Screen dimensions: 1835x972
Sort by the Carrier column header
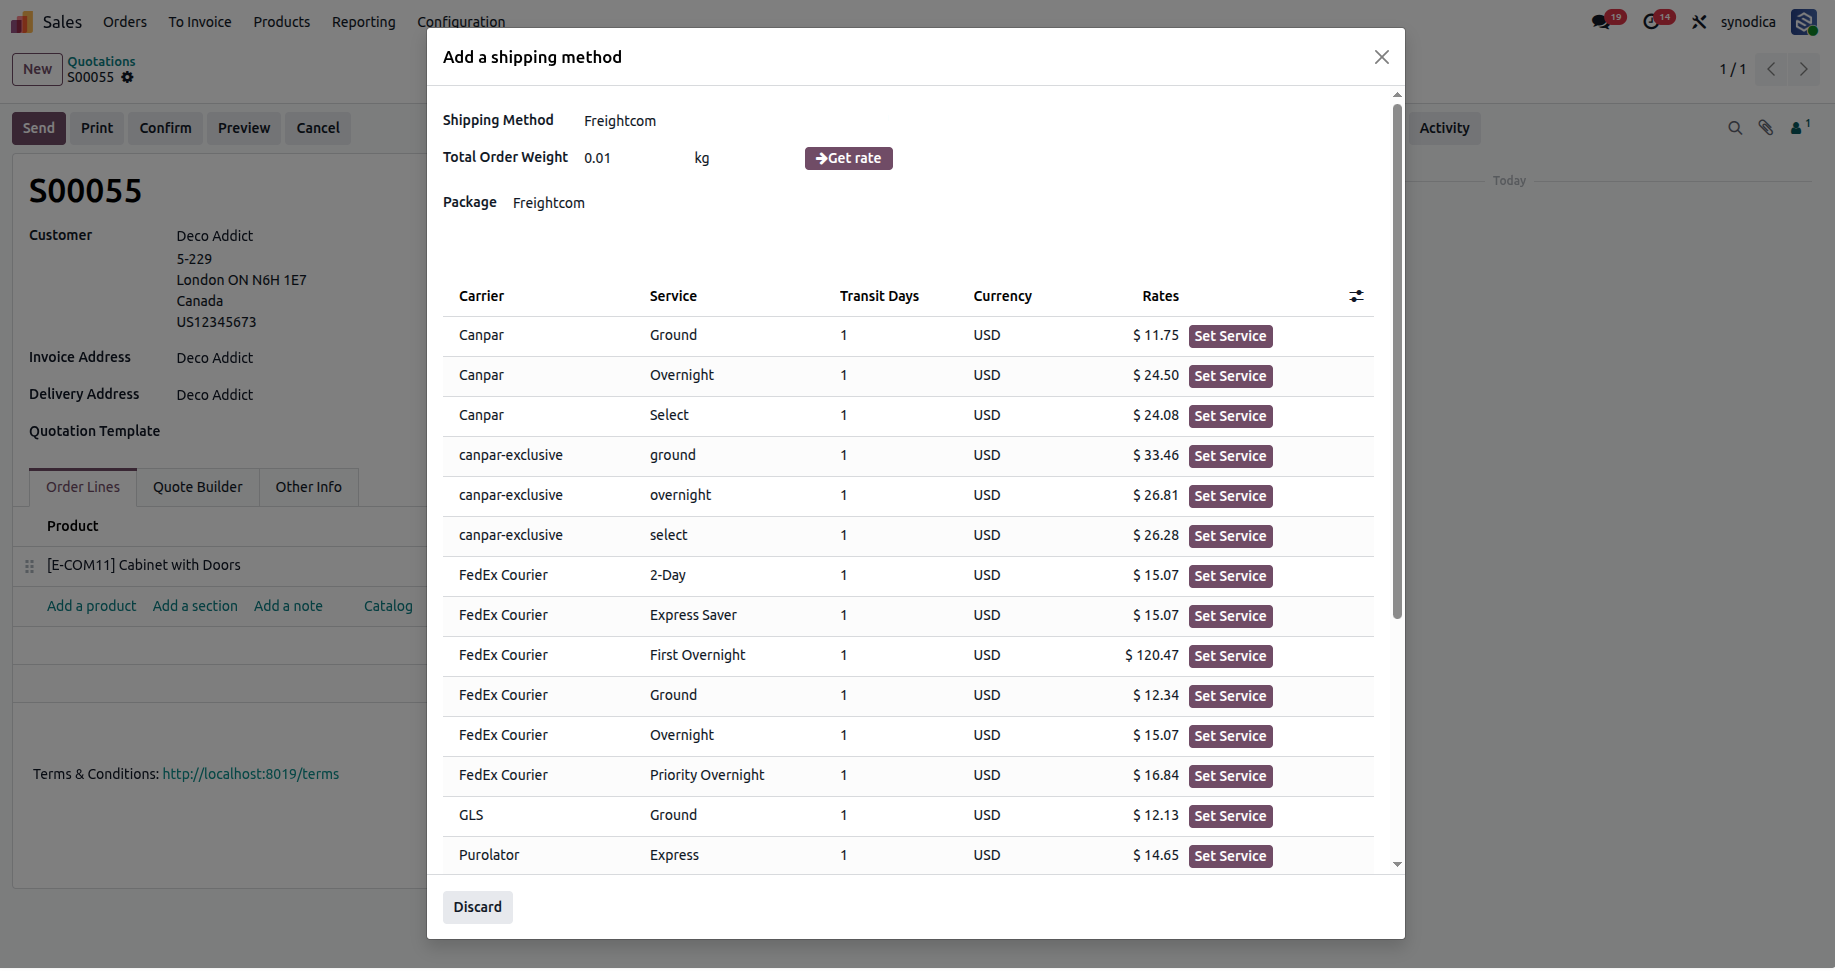(481, 296)
